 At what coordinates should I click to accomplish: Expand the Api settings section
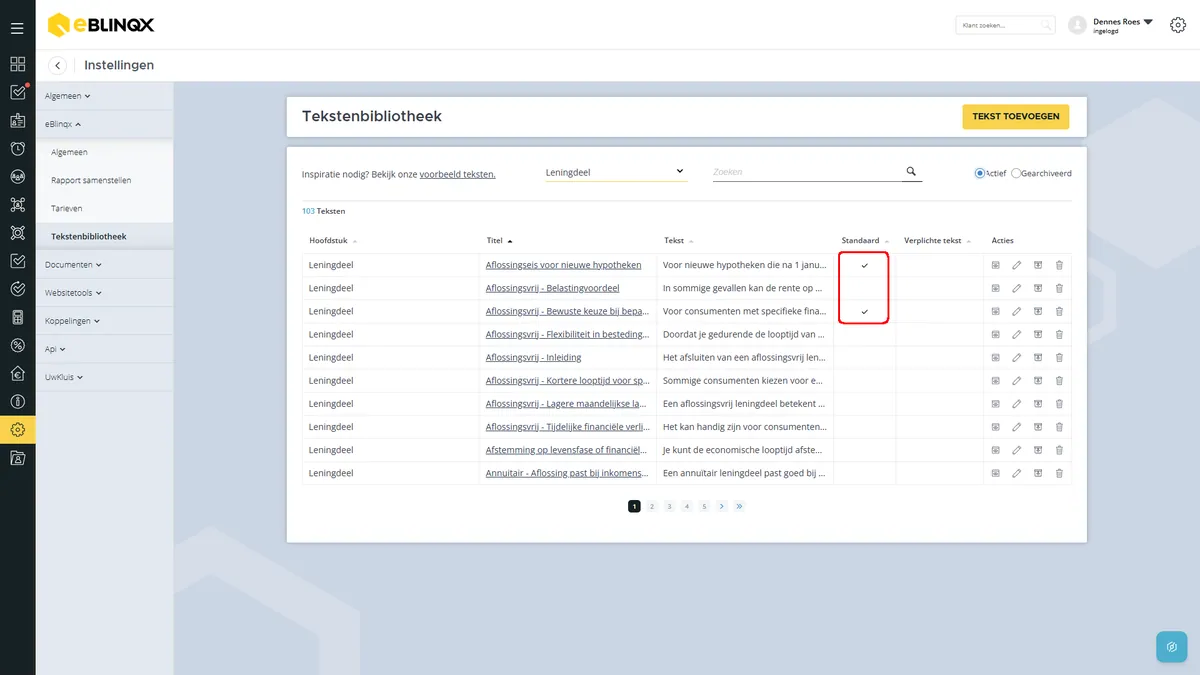point(104,349)
